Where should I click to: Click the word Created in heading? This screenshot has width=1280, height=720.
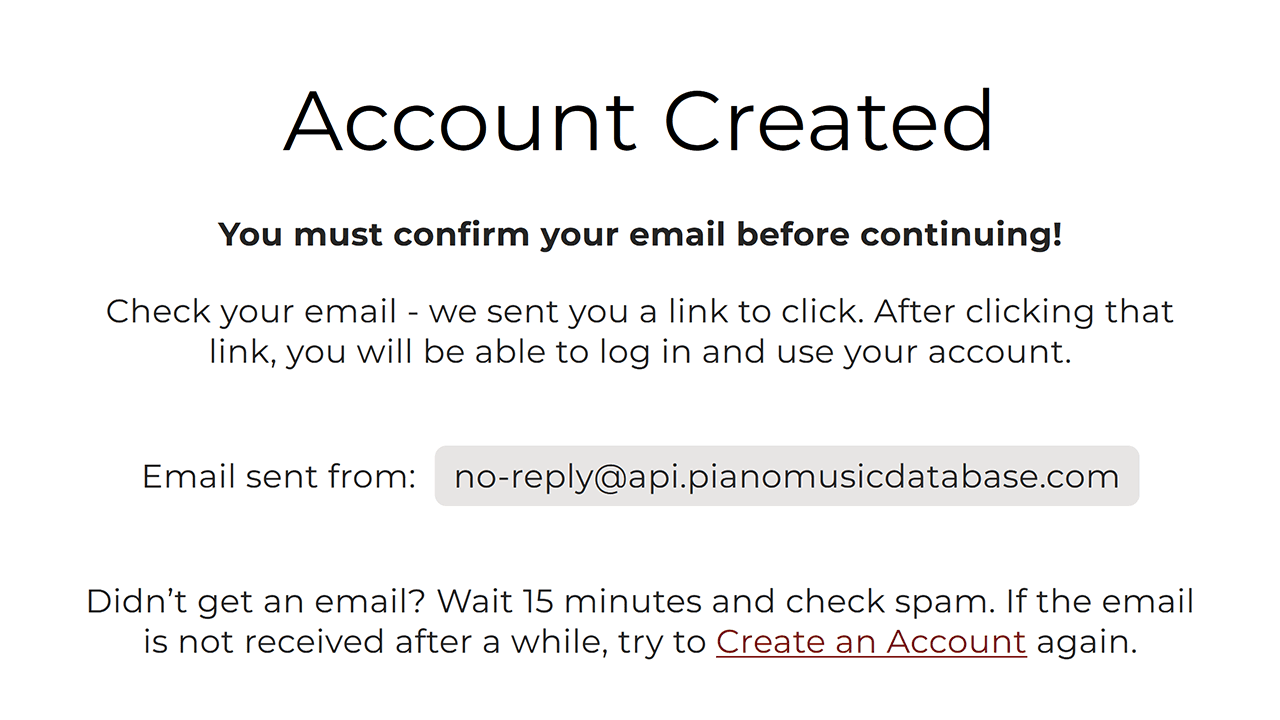point(829,120)
